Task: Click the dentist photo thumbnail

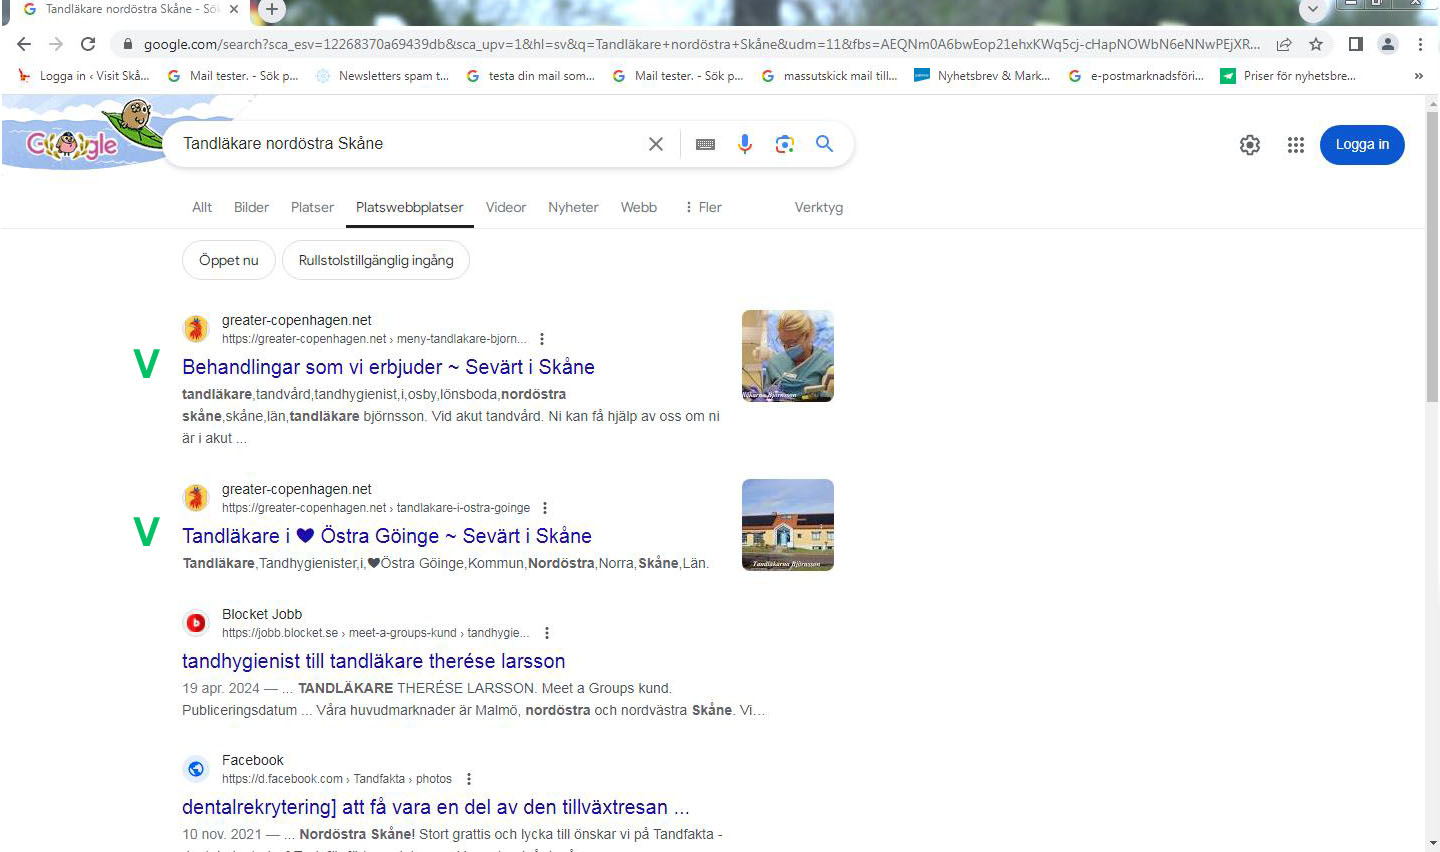Action: tap(788, 356)
